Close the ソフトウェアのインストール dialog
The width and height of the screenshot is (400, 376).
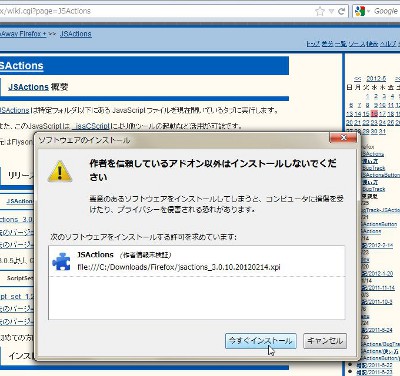(343, 137)
